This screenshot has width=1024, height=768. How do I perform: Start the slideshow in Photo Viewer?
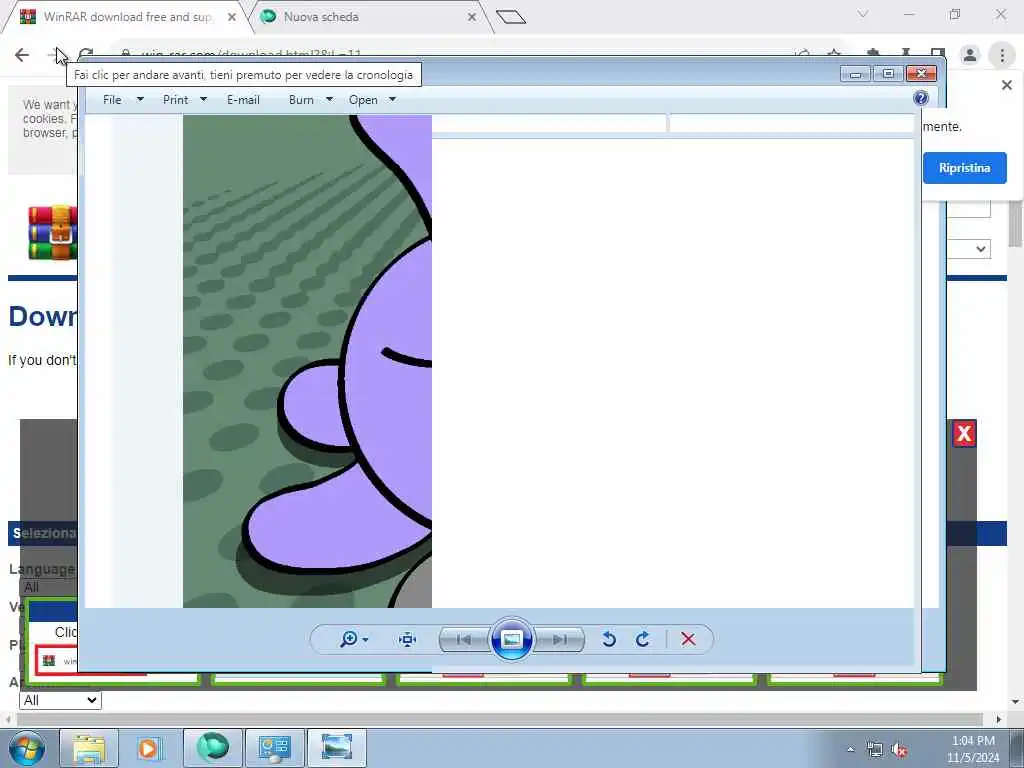pyautogui.click(x=511, y=639)
